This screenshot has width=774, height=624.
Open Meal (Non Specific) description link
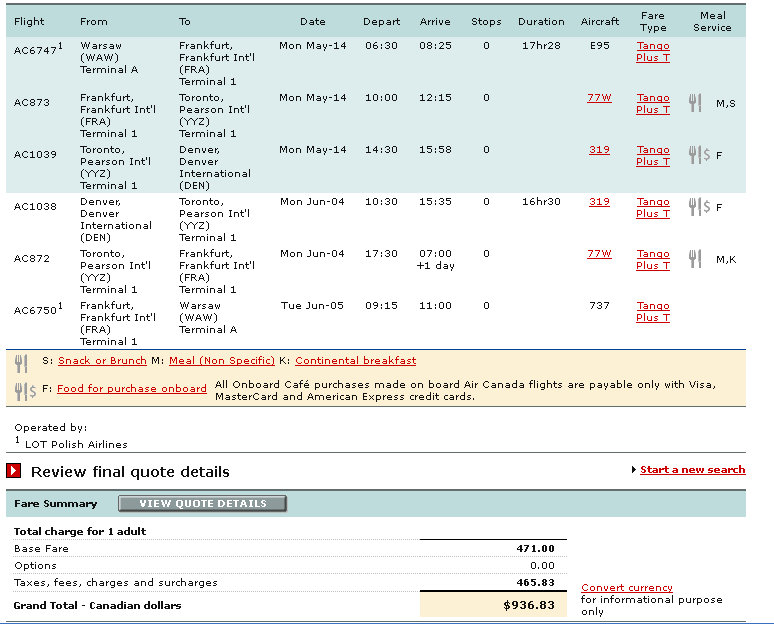(222, 360)
